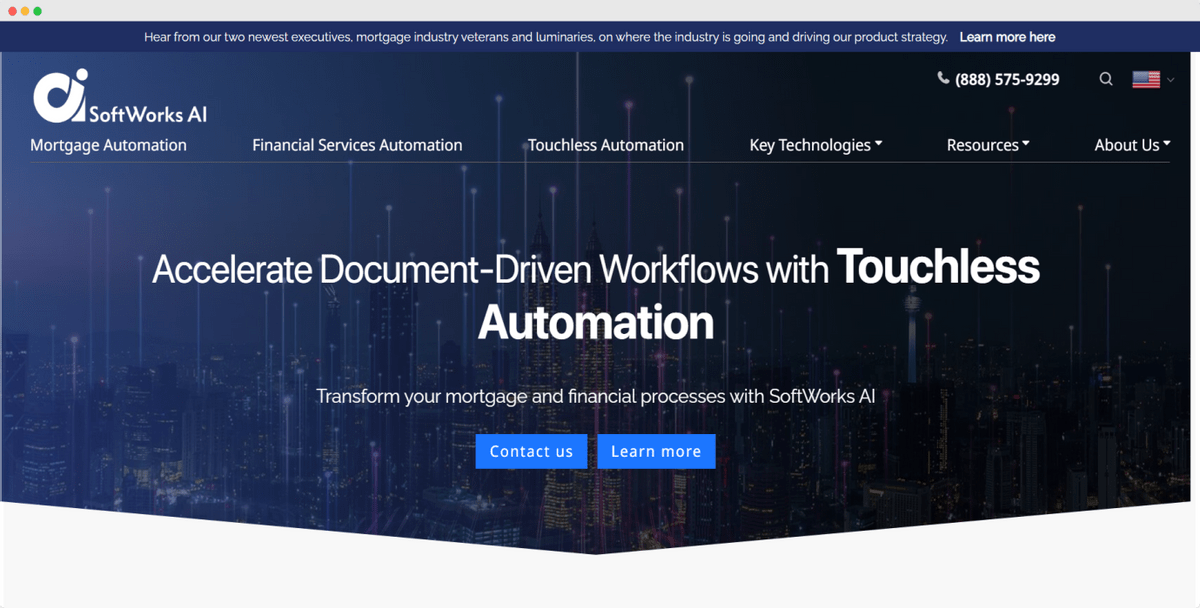Viewport: 1200px width, 608px height.
Task: Click the yellow minimize window button
Action: click(x=25, y=11)
